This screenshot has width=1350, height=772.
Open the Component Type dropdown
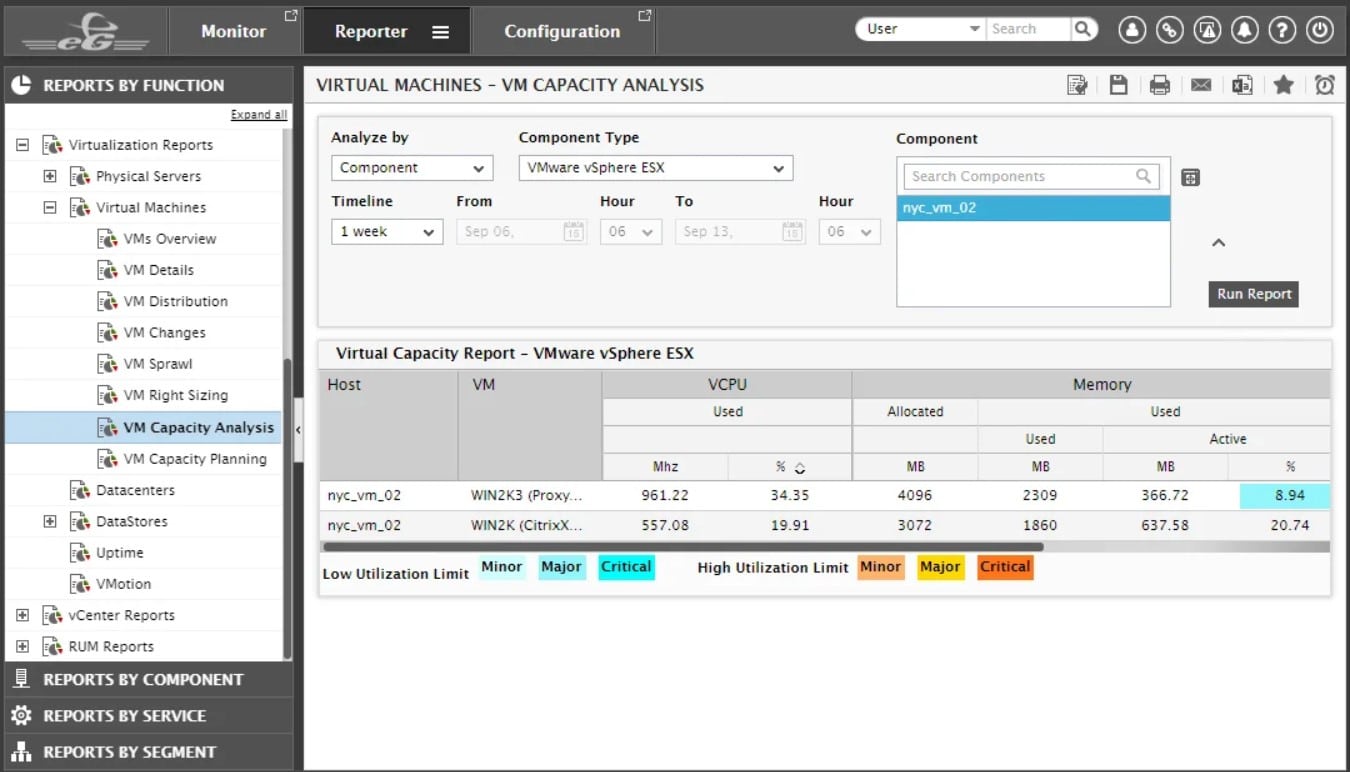pyautogui.click(x=656, y=168)
